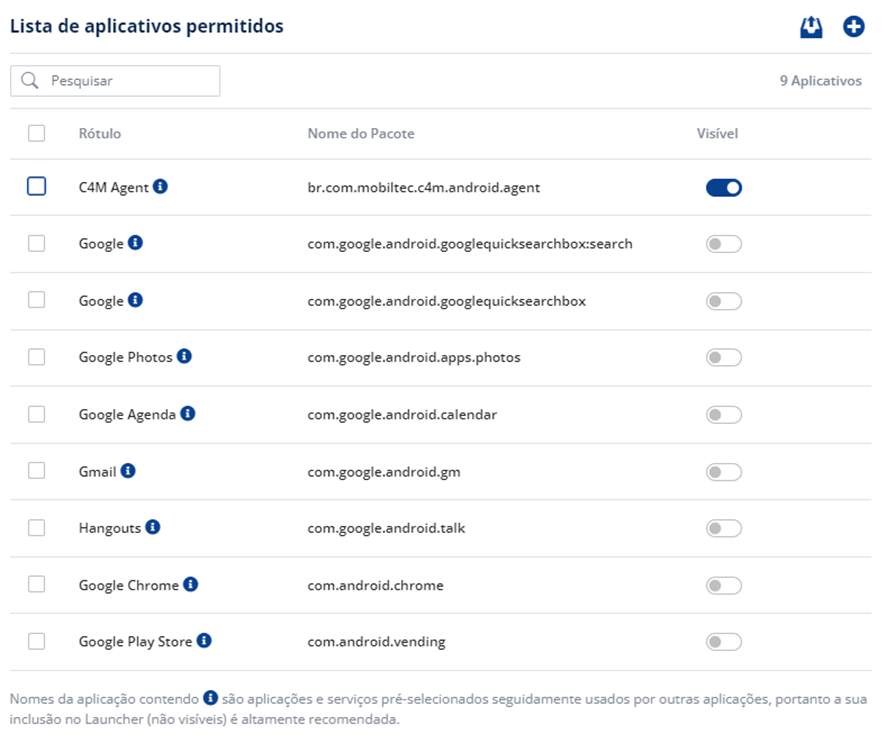The image size is (886, 743).
Task: Click the info icon beside Google Play Store
Action: 204,641
